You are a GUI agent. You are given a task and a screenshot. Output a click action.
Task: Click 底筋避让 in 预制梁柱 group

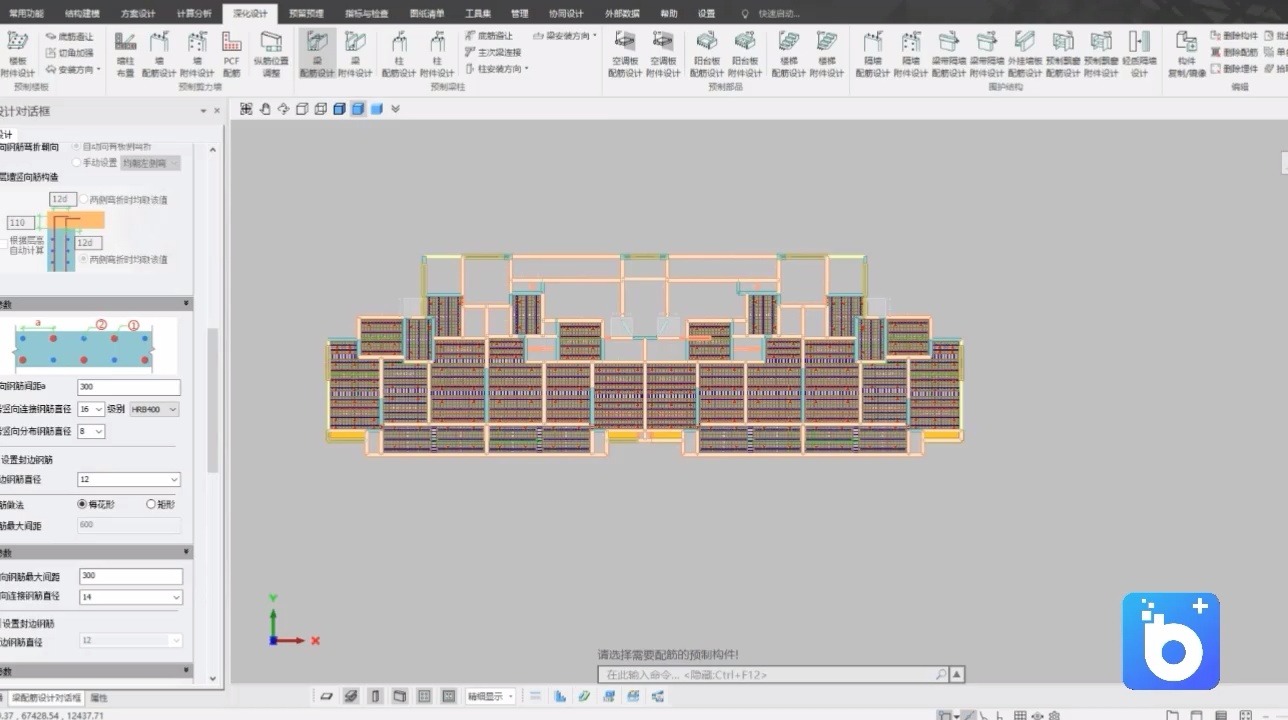(489, 36)
